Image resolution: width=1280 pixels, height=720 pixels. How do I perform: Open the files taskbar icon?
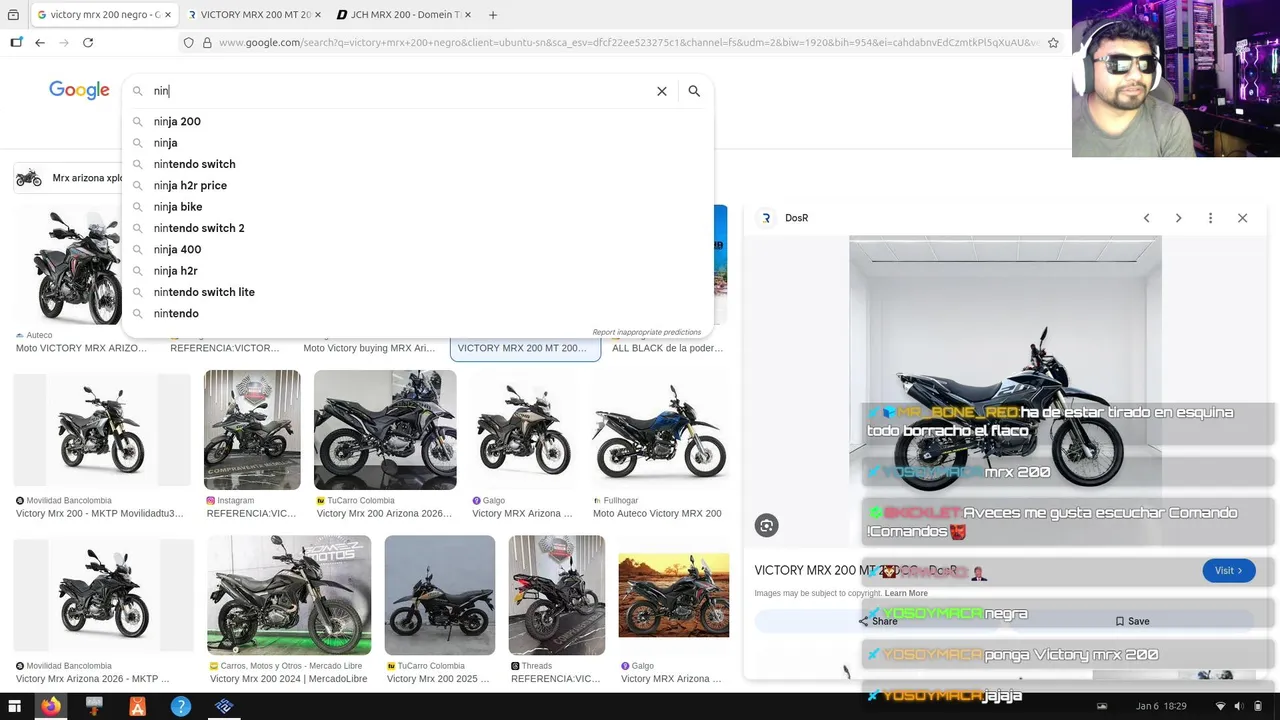click(94, 706)
